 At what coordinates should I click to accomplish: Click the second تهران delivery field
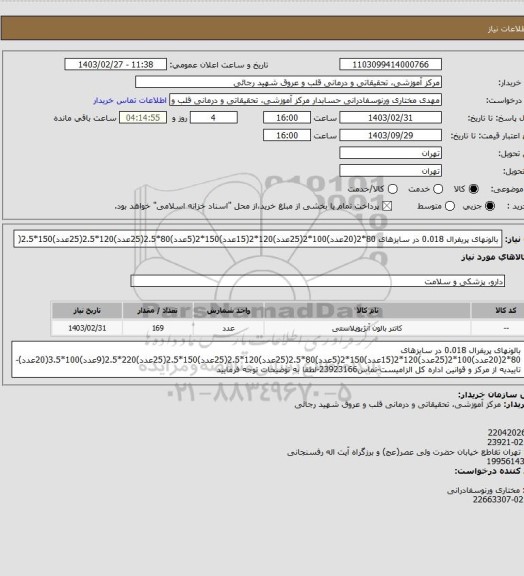[390, 170]
